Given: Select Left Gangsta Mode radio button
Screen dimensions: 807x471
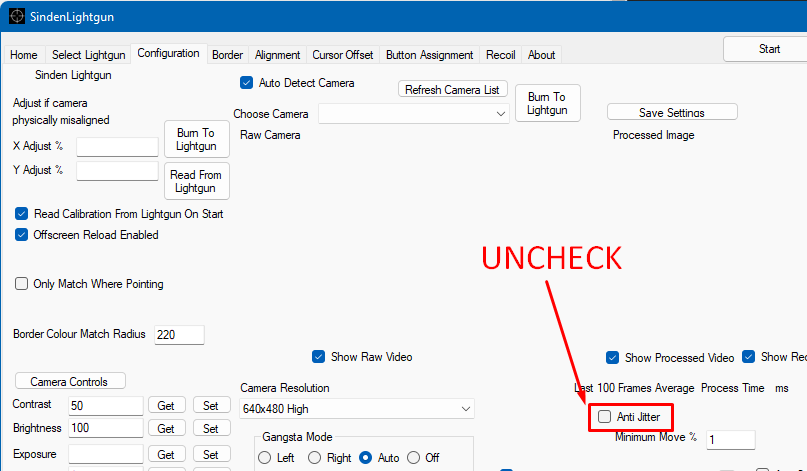Looking at the screenshot, I should [265, 458].
